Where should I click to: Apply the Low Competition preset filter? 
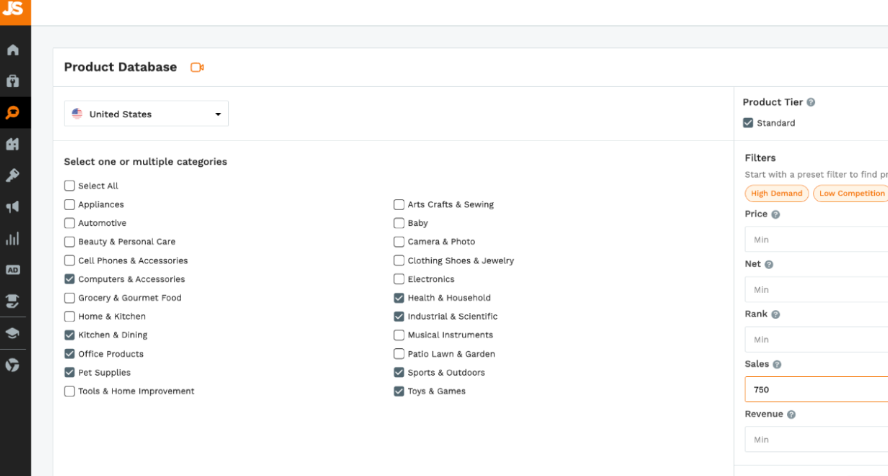pos(851,194)
